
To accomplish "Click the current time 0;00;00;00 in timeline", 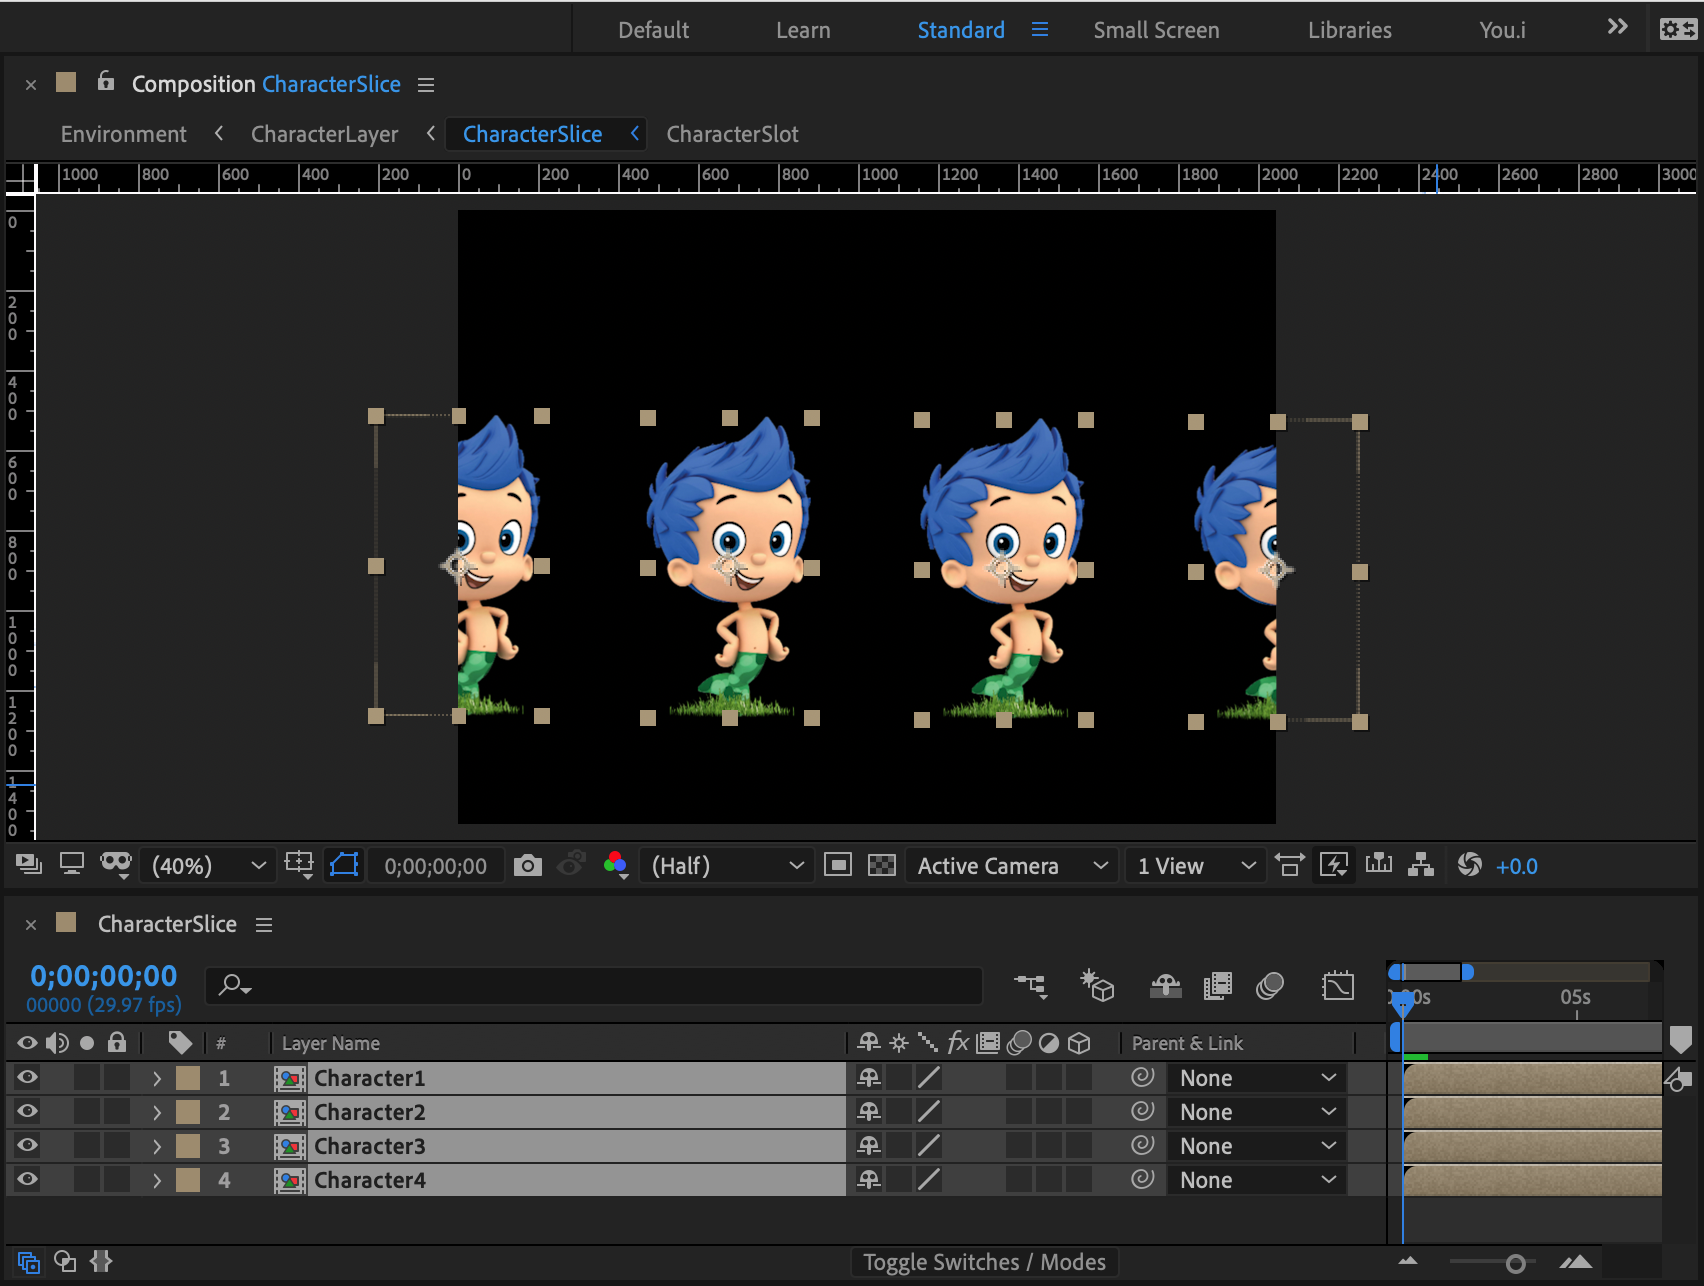I will coord(103,975).
